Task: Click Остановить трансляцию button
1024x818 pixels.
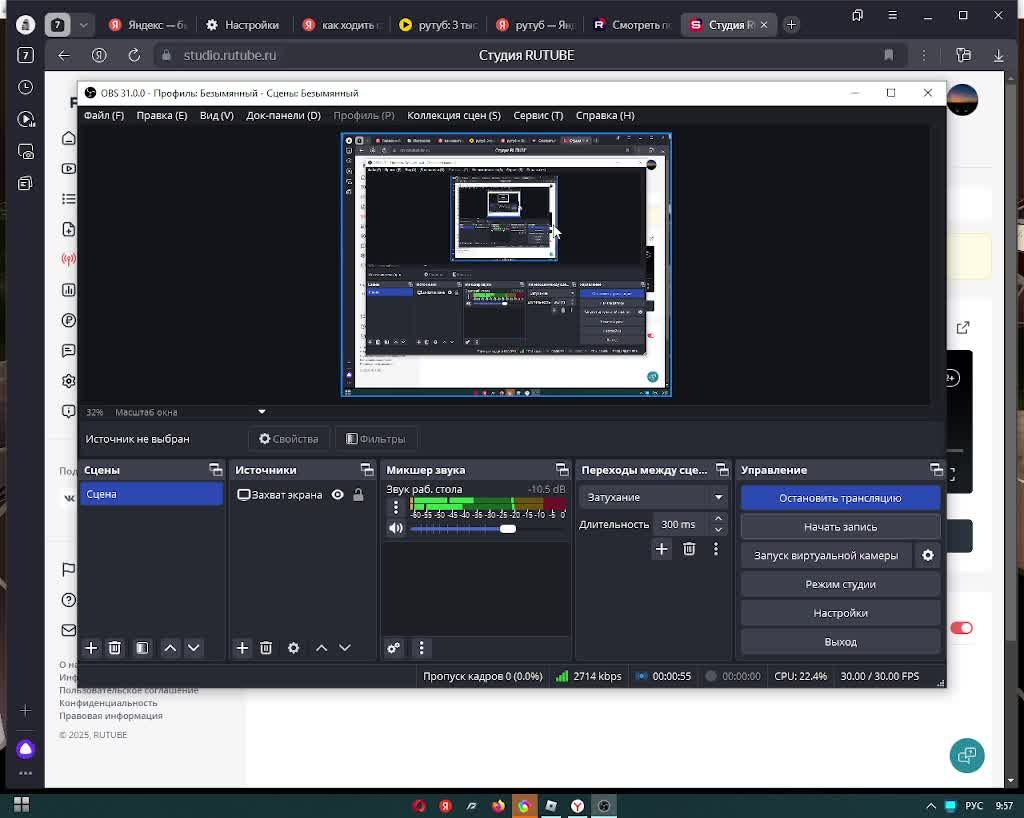Action: tap(840, 498)
